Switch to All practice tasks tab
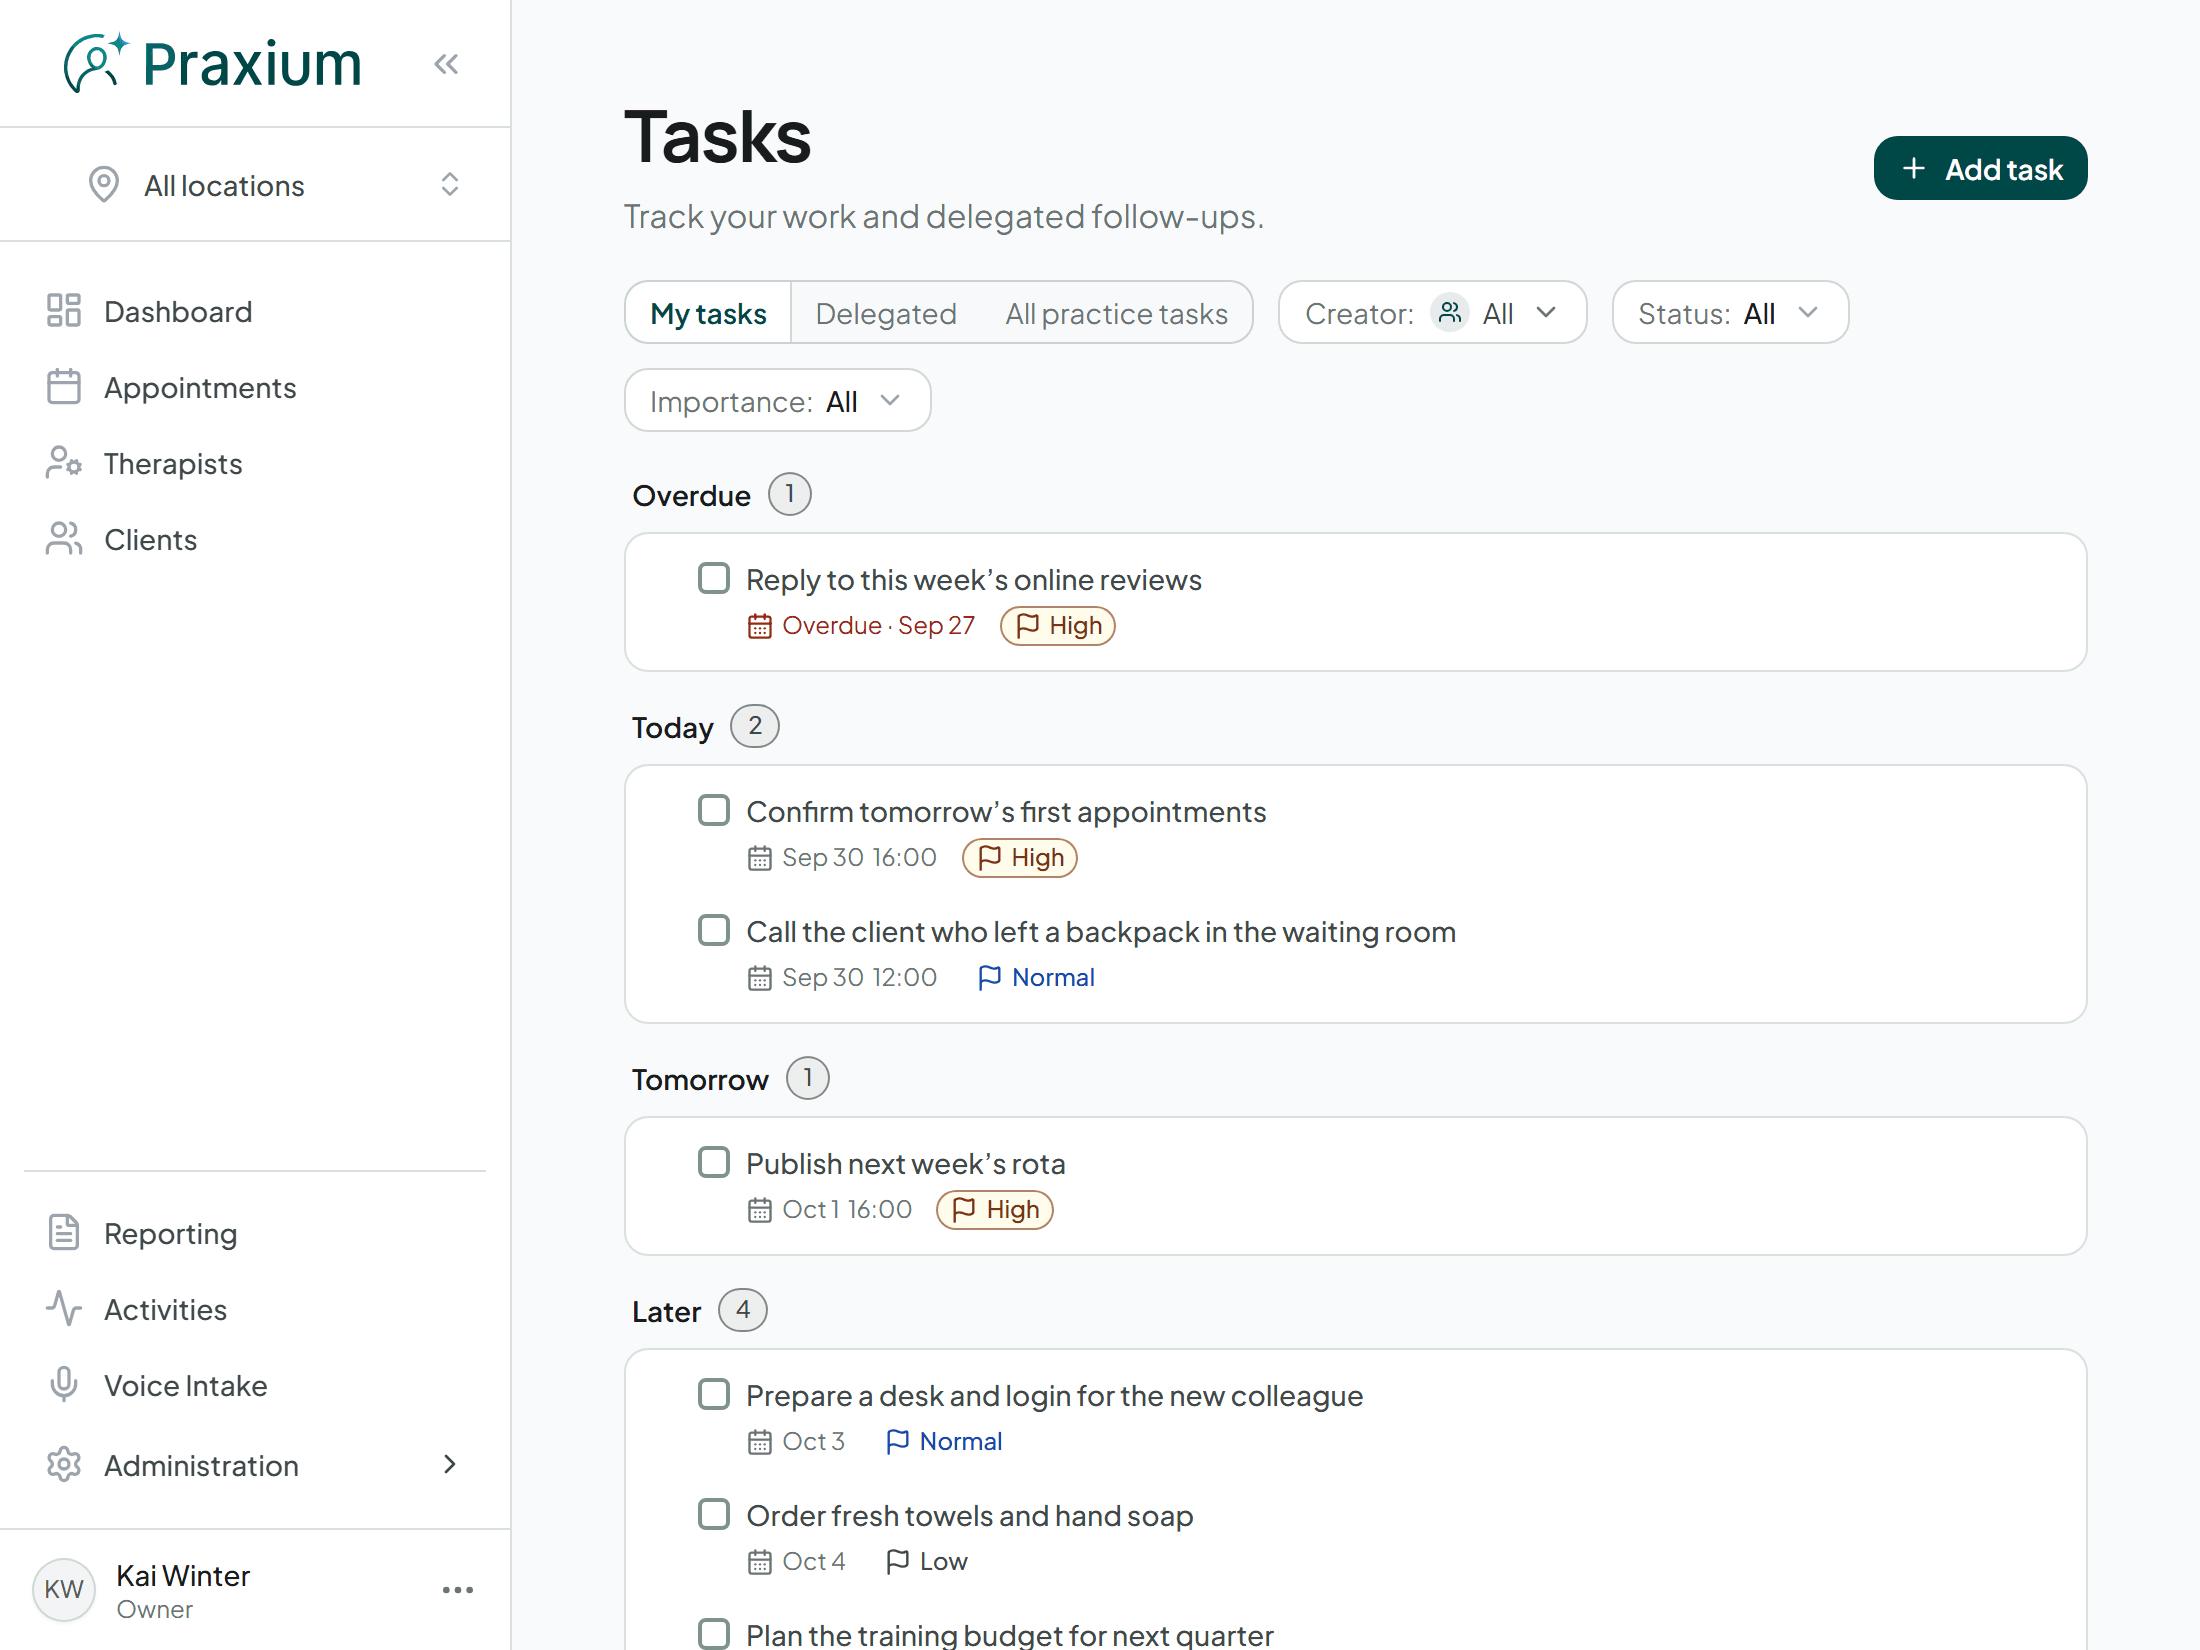The height and width of the screenshot is (1650, 2200). coord(1116,313)
